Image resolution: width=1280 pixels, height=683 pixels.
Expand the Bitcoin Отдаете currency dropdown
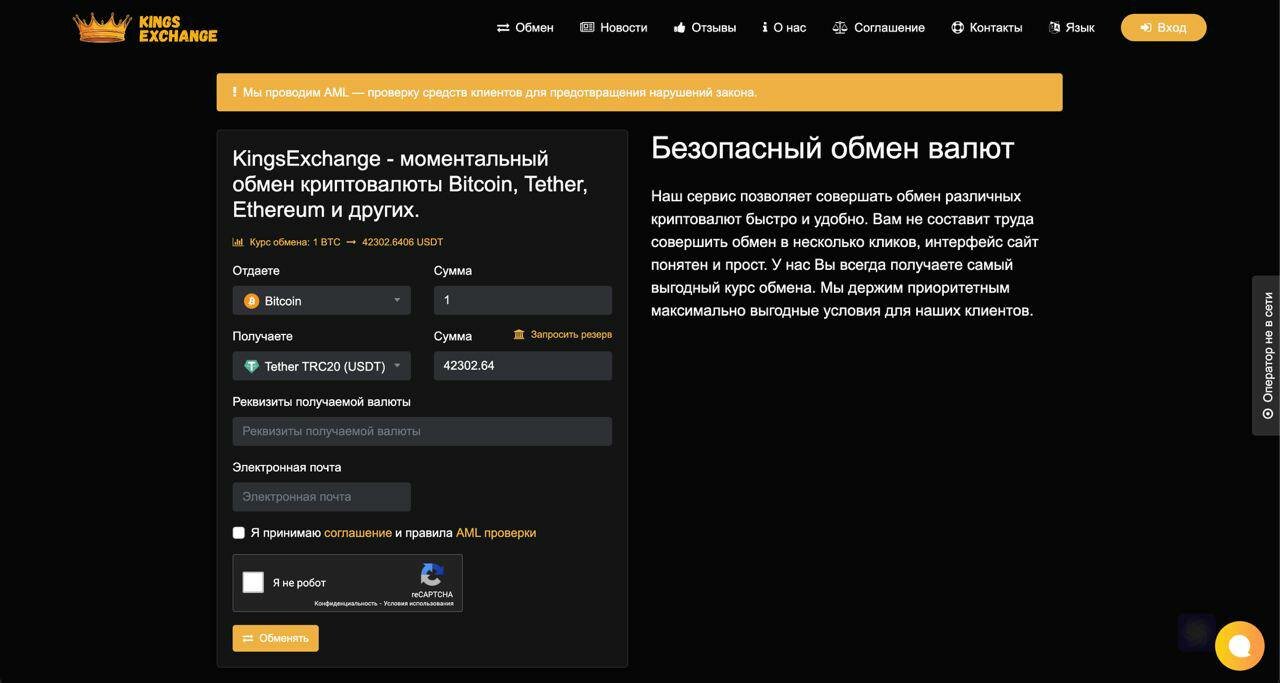click(x=321, y=300)
